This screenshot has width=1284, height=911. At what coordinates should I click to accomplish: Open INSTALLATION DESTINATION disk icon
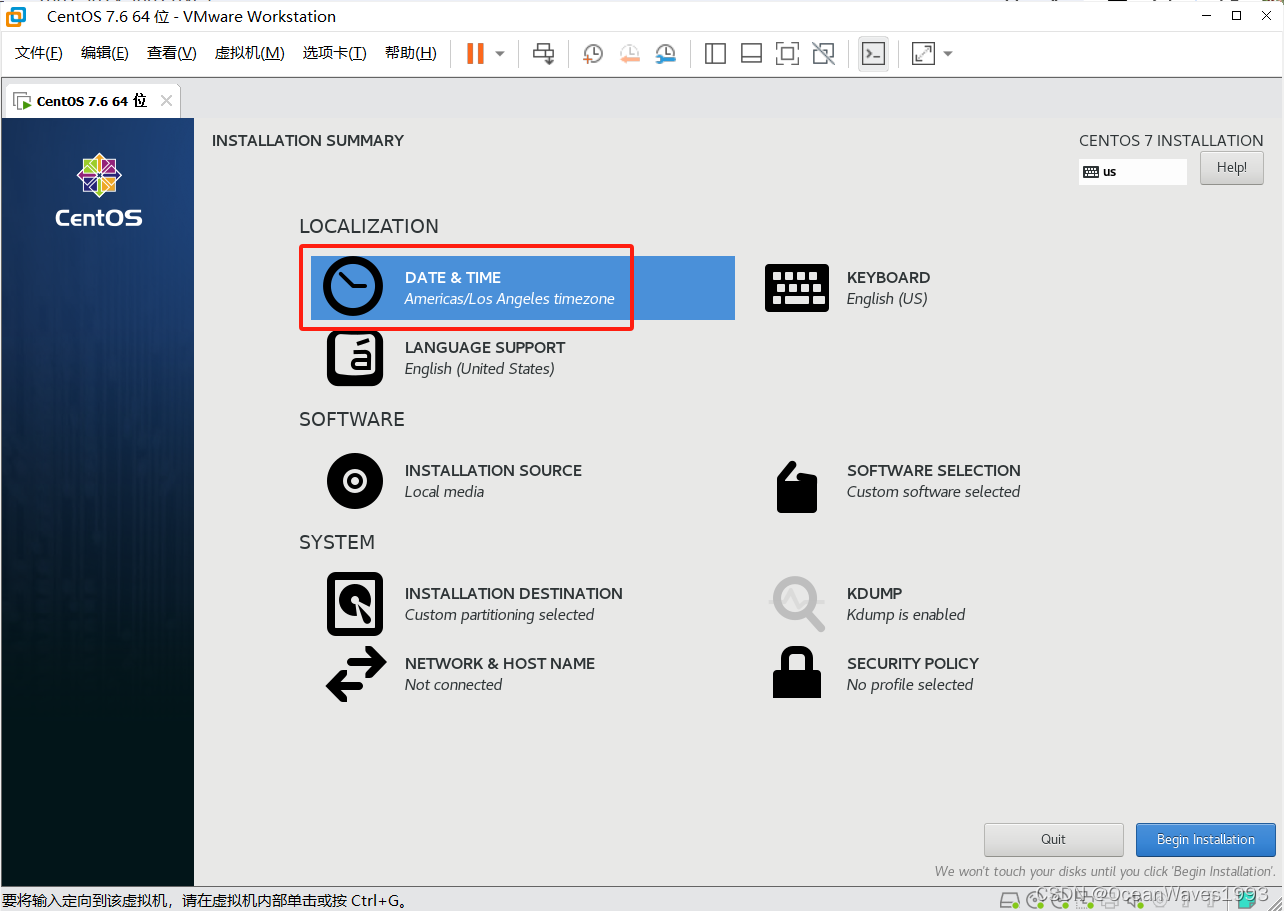point(355,604)
